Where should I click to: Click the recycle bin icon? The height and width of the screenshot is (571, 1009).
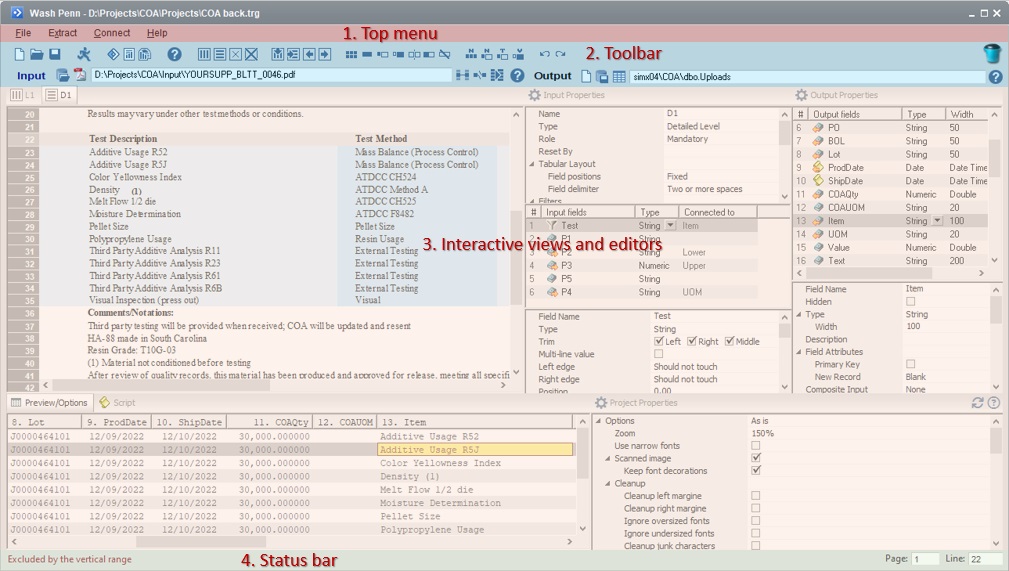click(x=992, y=54)
